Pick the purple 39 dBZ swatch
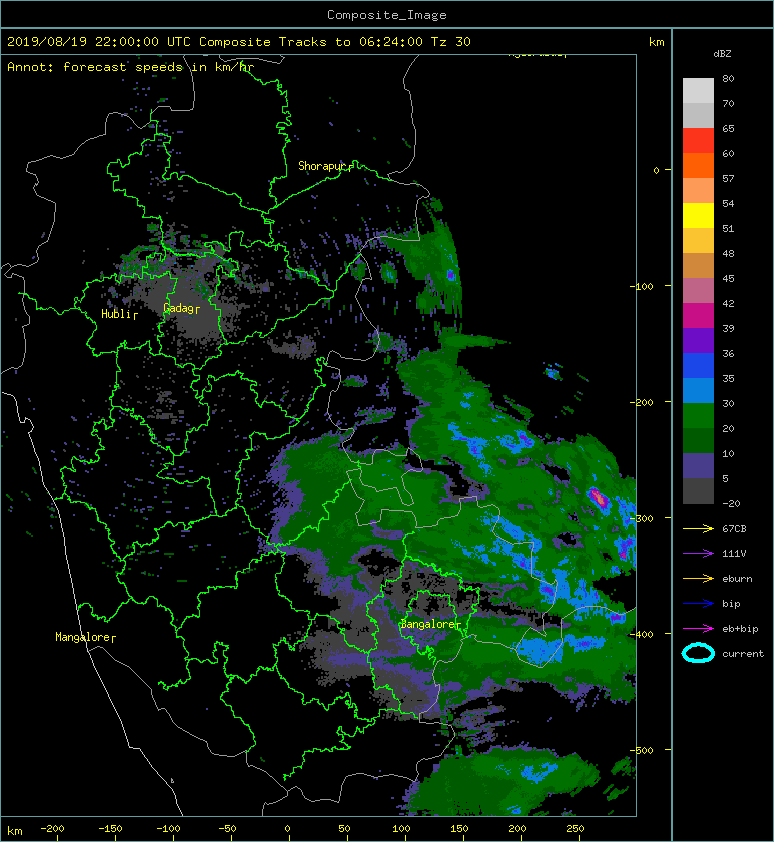This screenshot has height=842, width=774. [x=698, y=340]
